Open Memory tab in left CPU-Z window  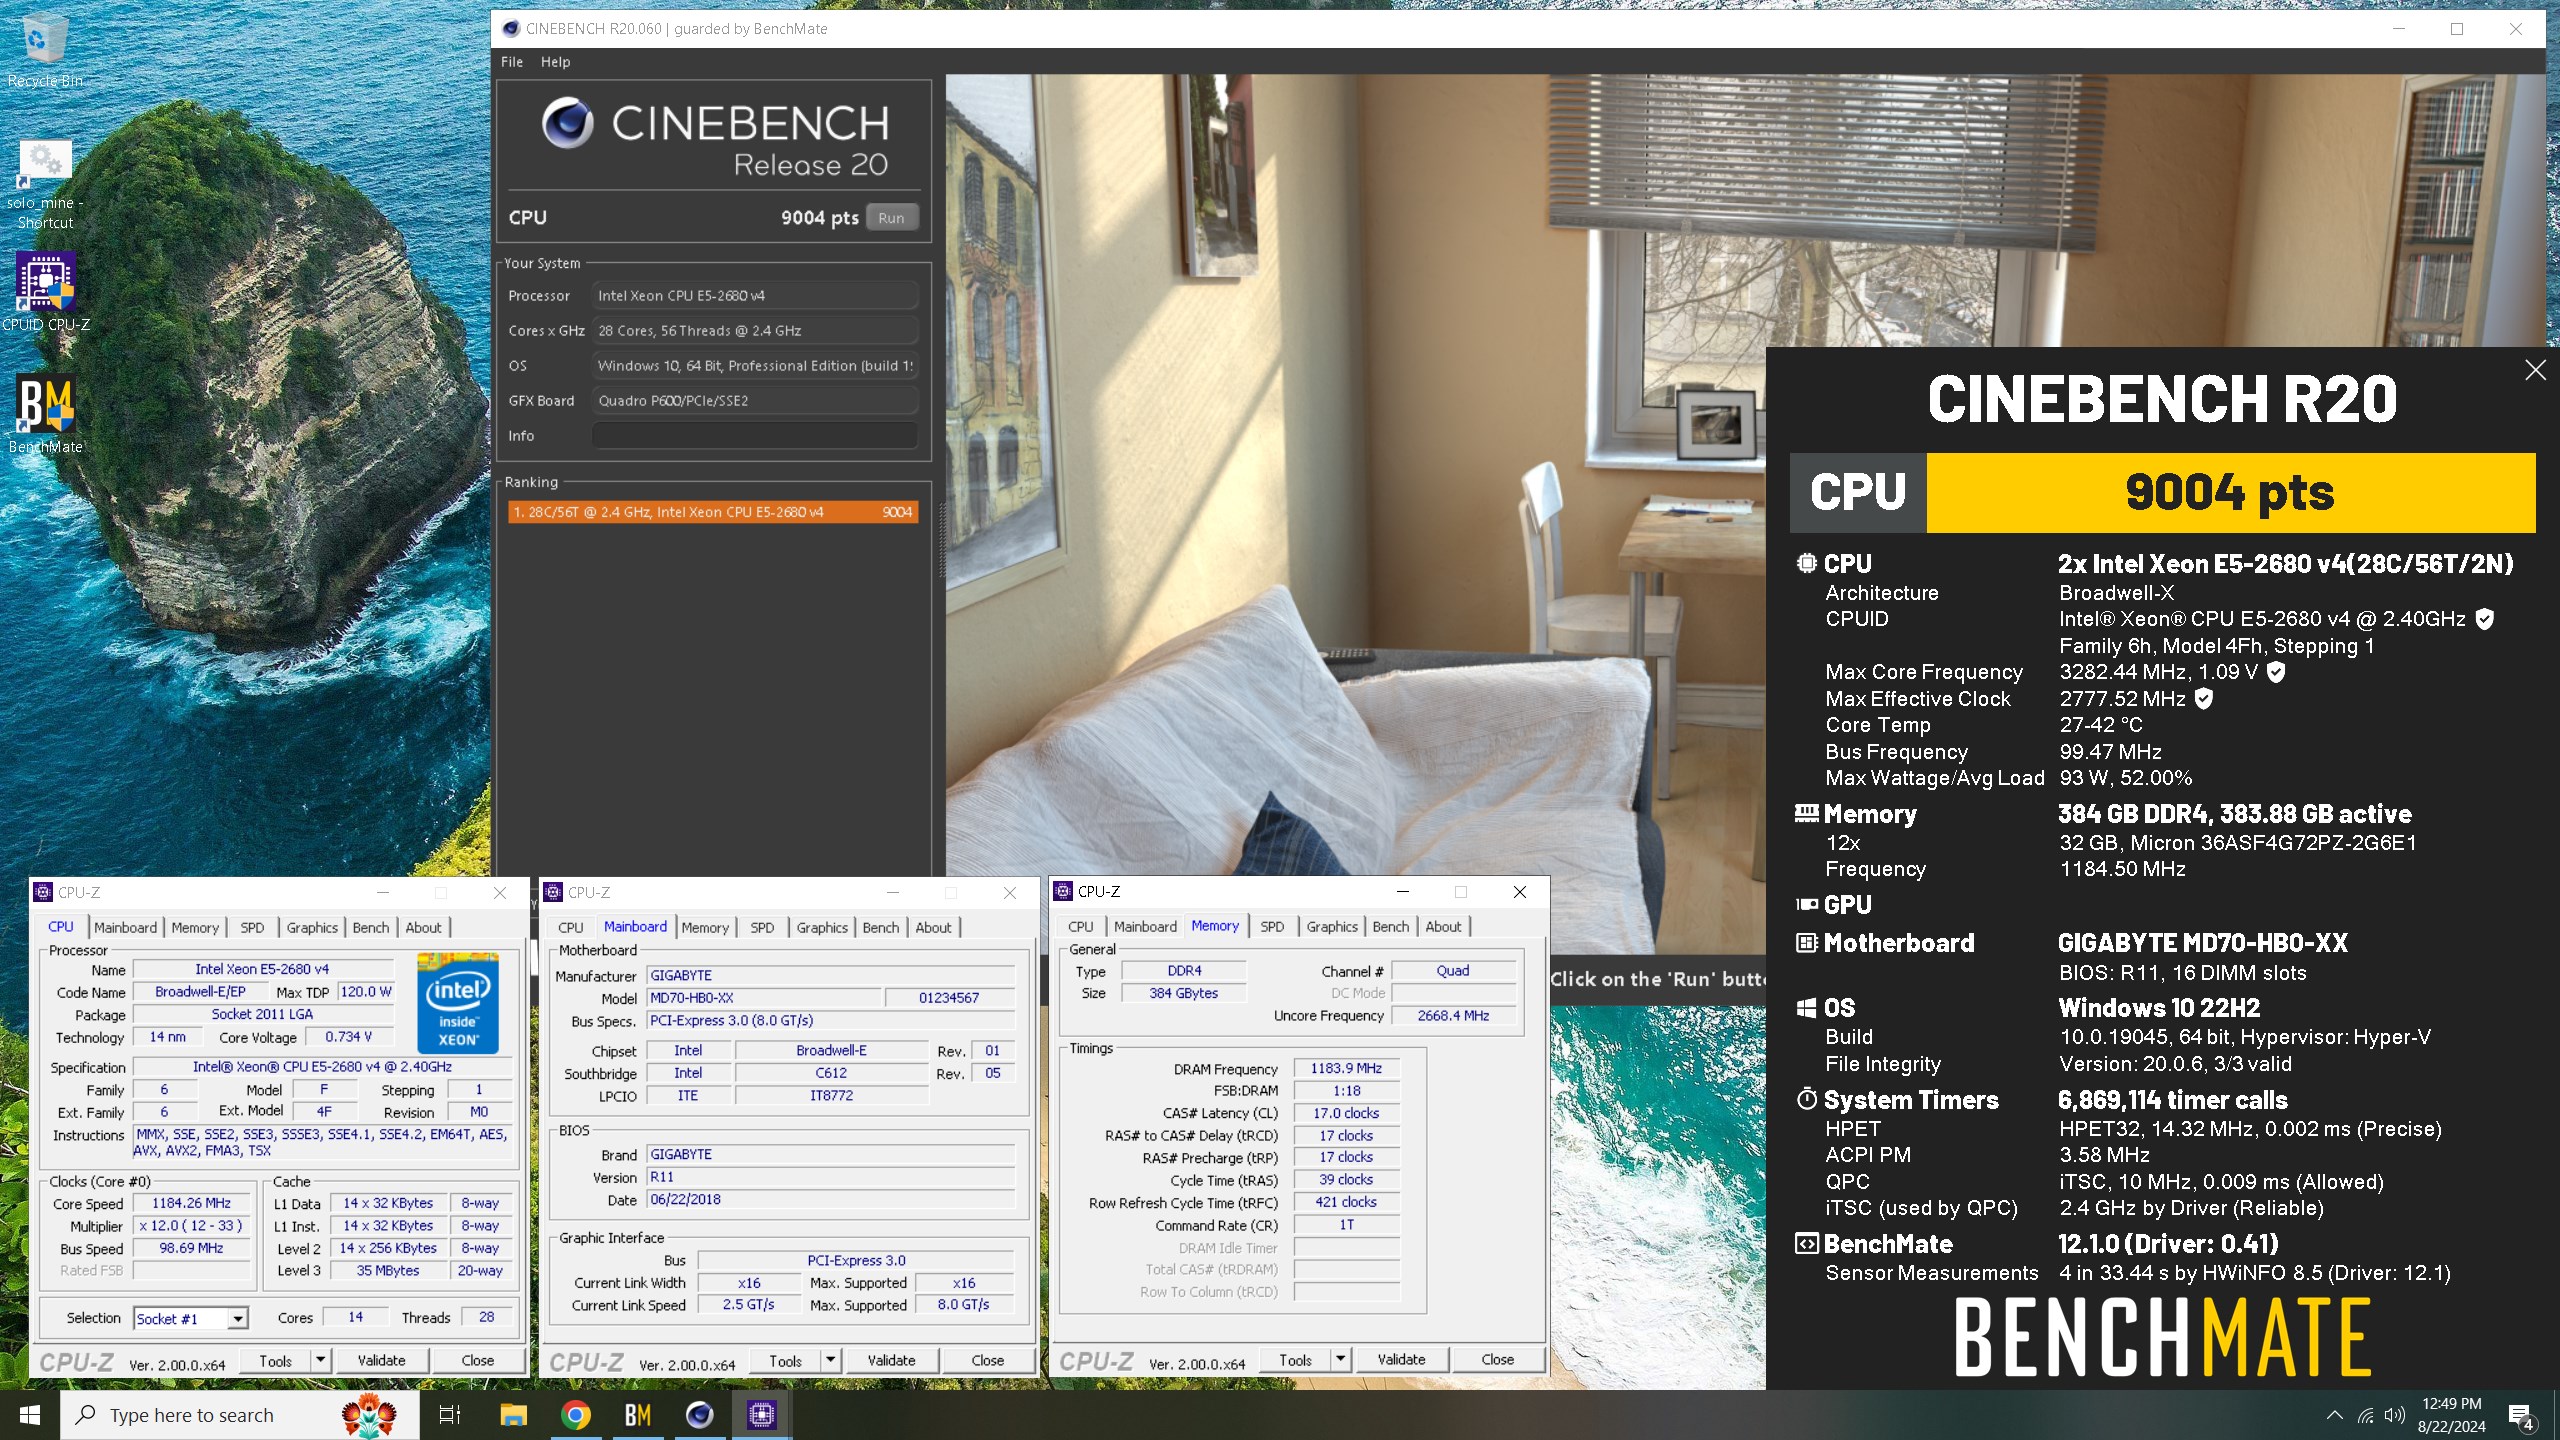click(x=195, y=927)
